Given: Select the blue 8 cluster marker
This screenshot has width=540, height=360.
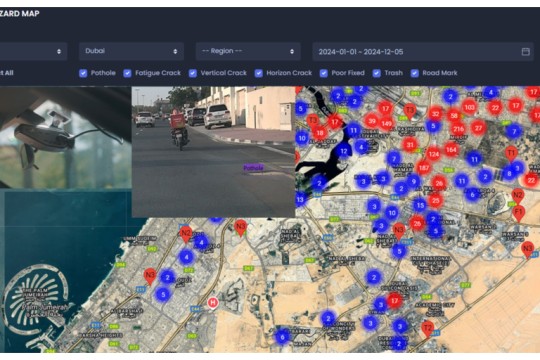Looking at the screenshot, I should 509,174.
